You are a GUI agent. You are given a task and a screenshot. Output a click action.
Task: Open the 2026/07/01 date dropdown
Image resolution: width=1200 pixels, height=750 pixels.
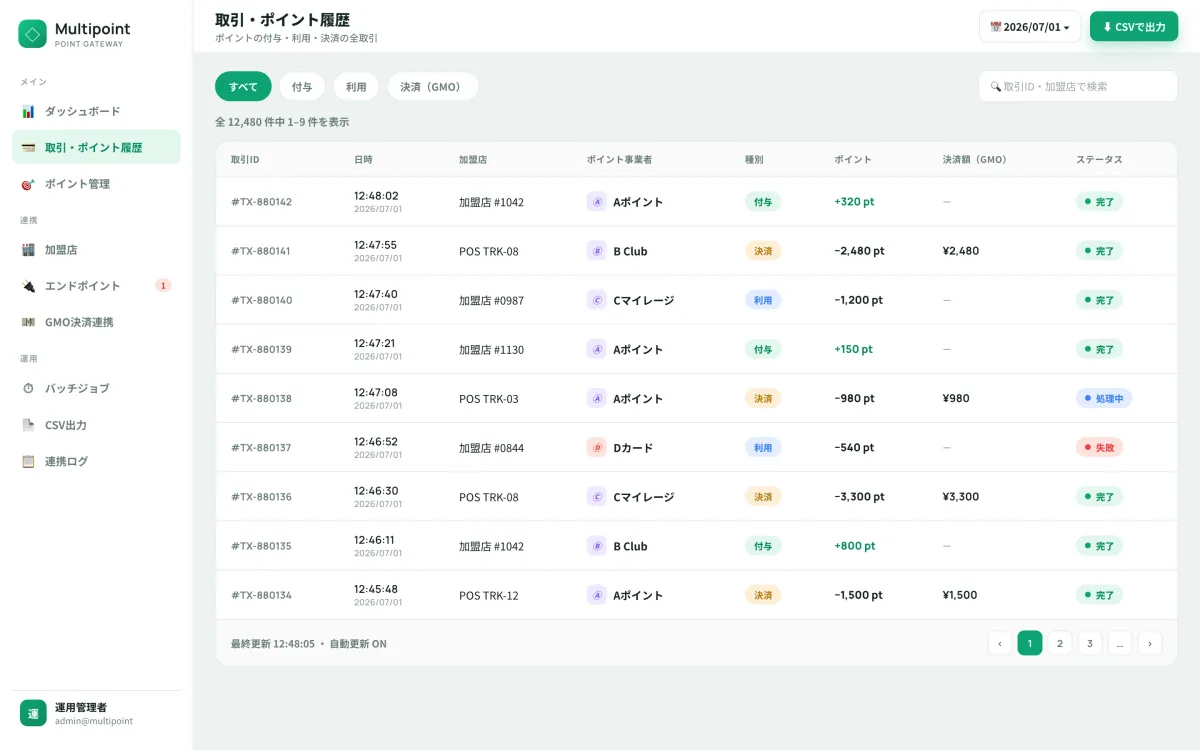[1030, 27]
